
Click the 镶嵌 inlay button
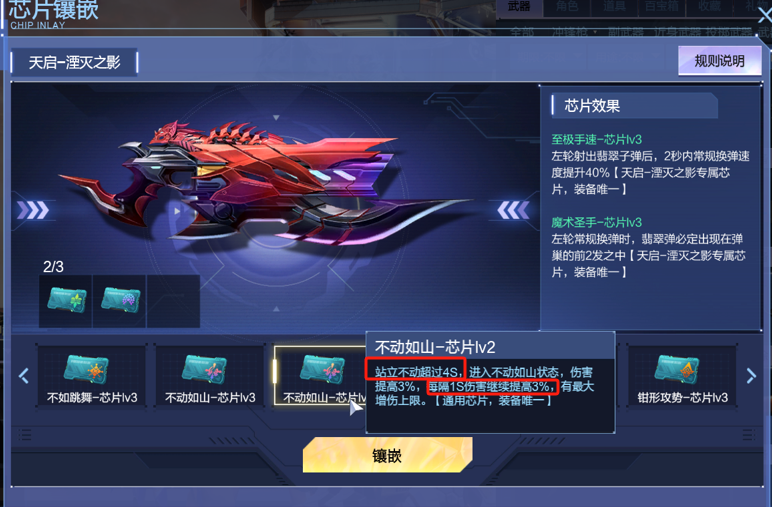[387, 455]
